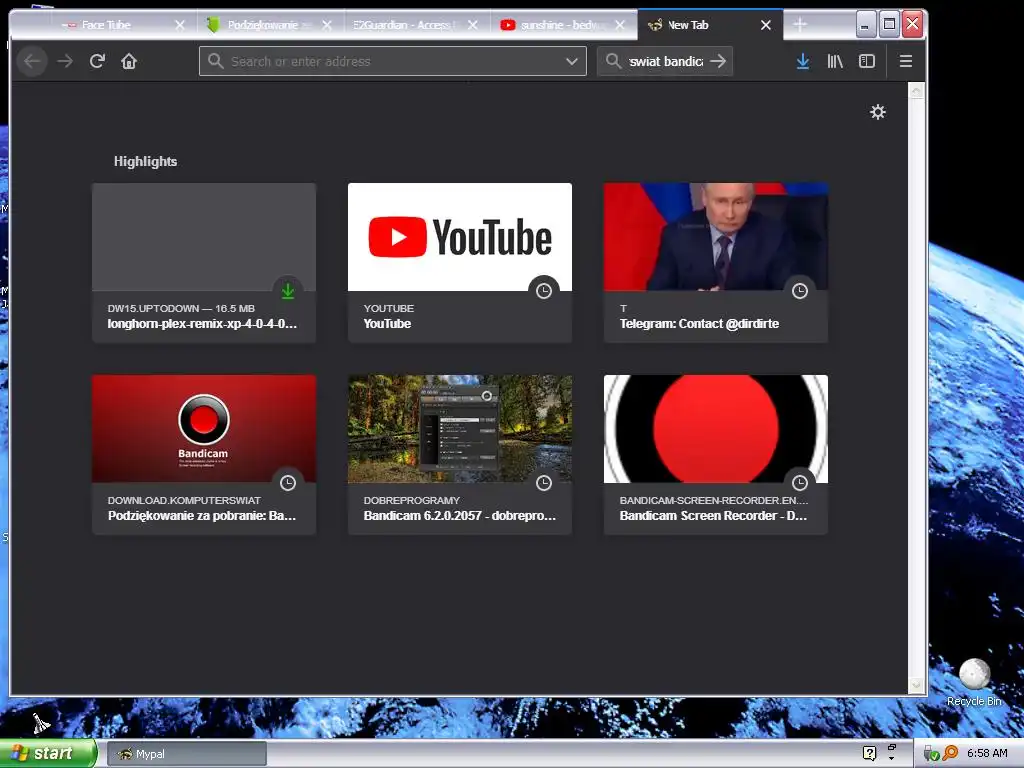Click the back navigation arrow
Screen dimensions: 1024x768
32,61
